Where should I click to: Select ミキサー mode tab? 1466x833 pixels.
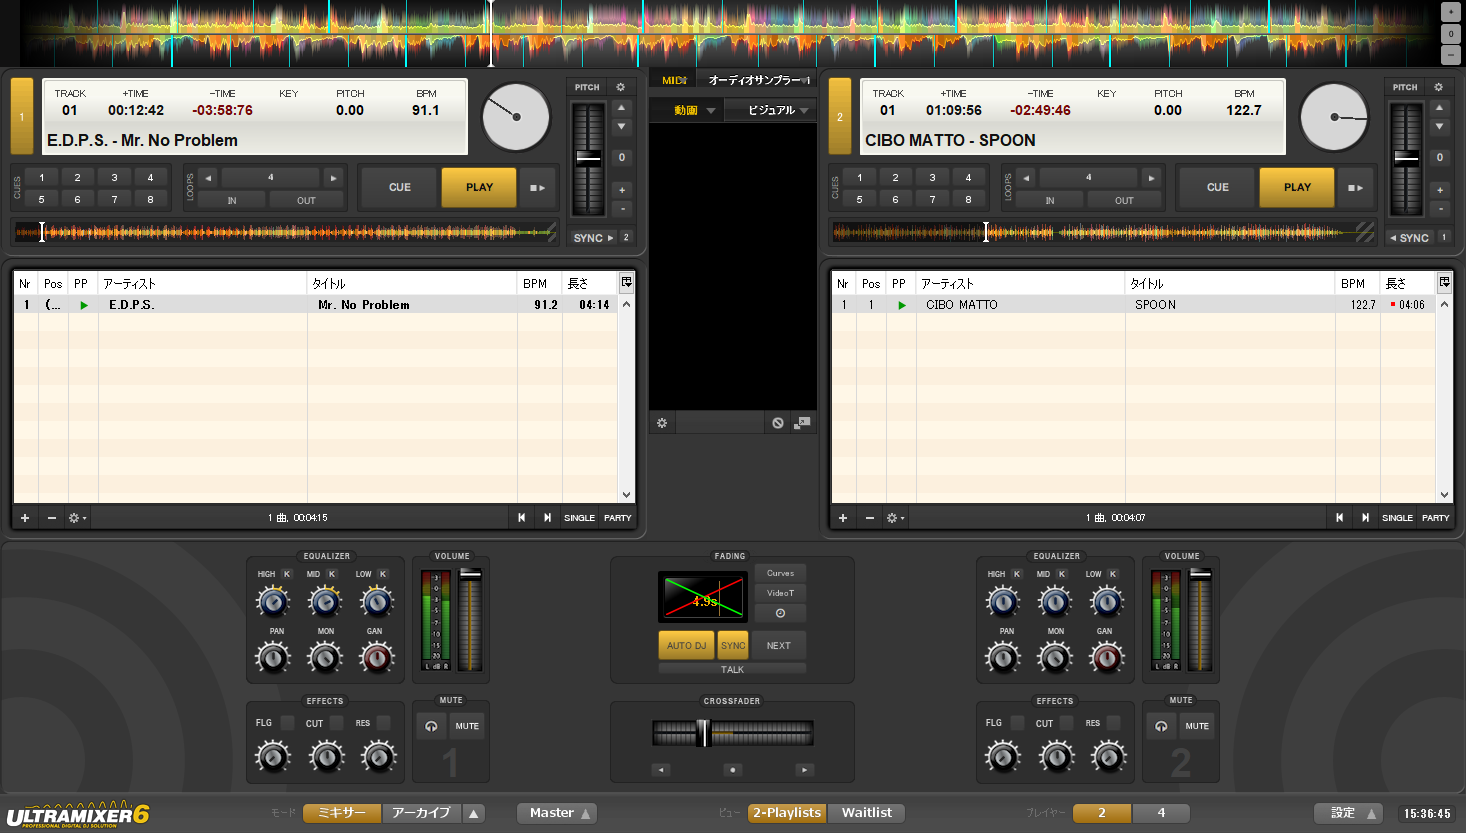click(x=342, y=813)
